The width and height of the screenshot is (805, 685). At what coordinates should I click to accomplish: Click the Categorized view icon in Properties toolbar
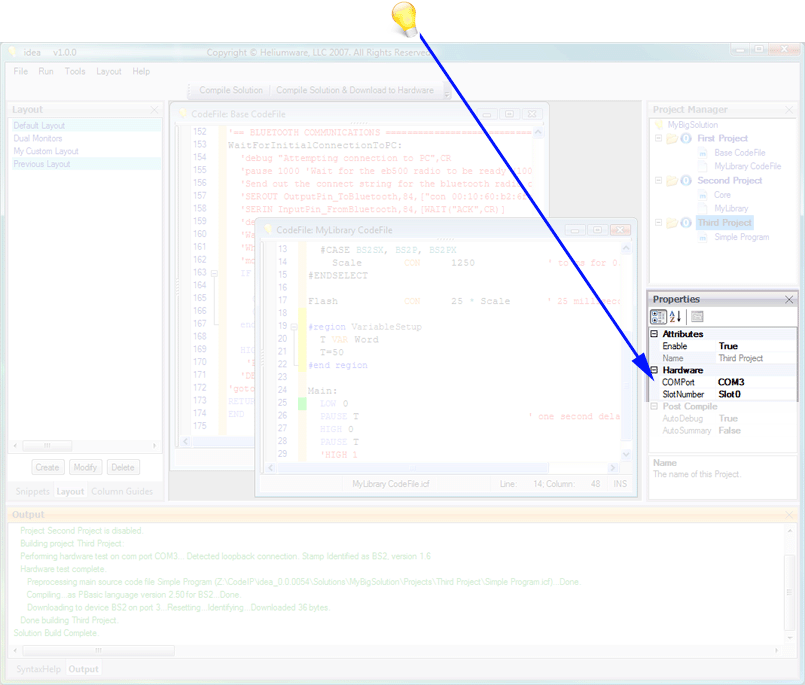click(658, 316)
